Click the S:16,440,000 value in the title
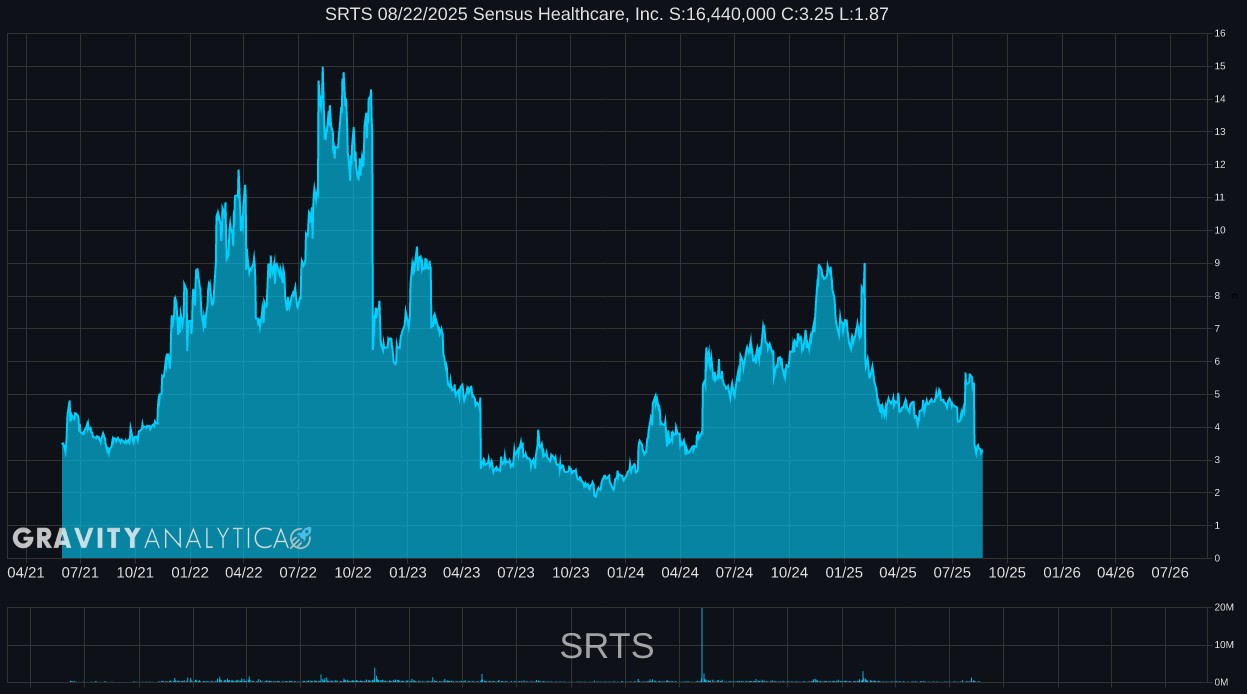 click(x=724, y=14)
